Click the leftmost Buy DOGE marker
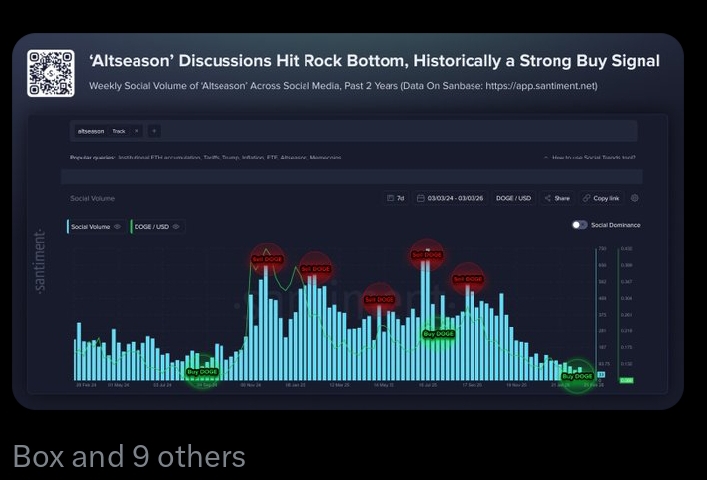 tap(202, 371)
